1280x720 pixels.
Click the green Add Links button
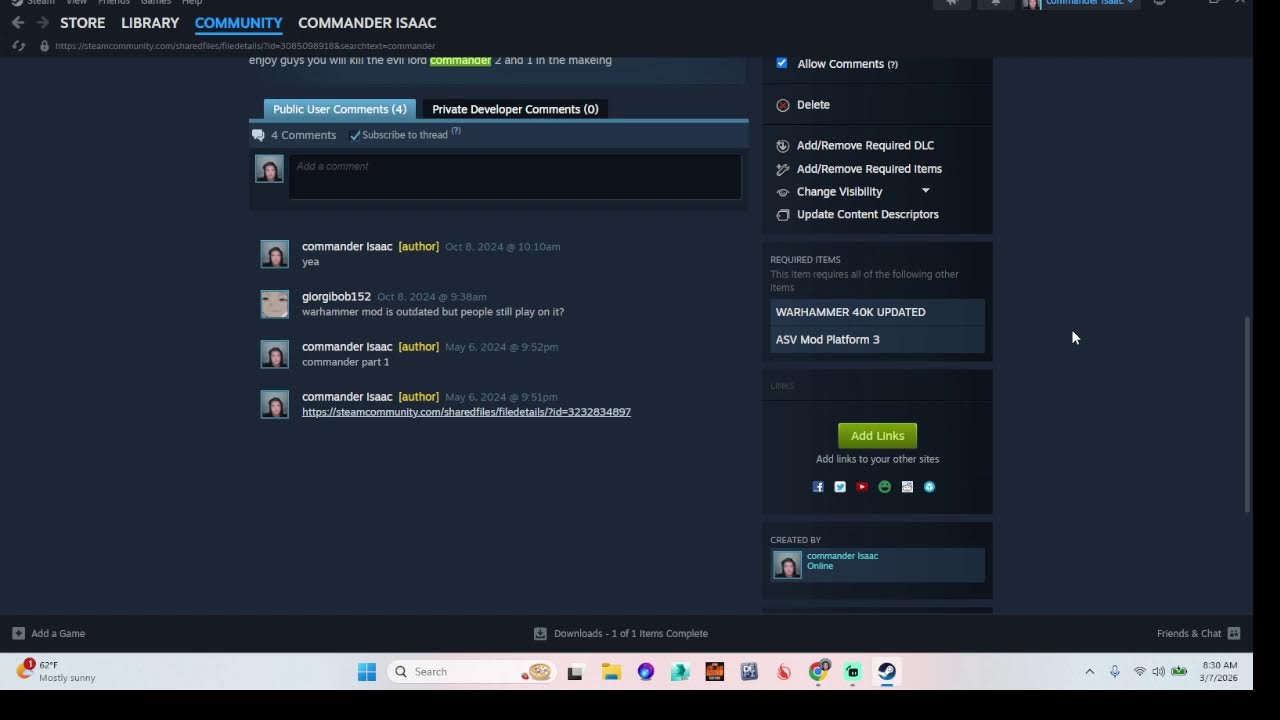click(877, 435)
